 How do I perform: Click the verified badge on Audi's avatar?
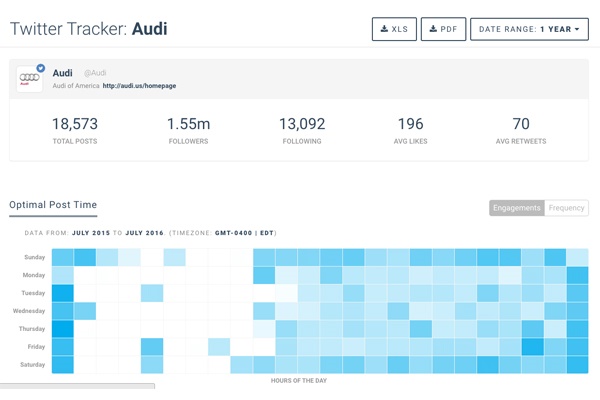(x=41, y=68)
